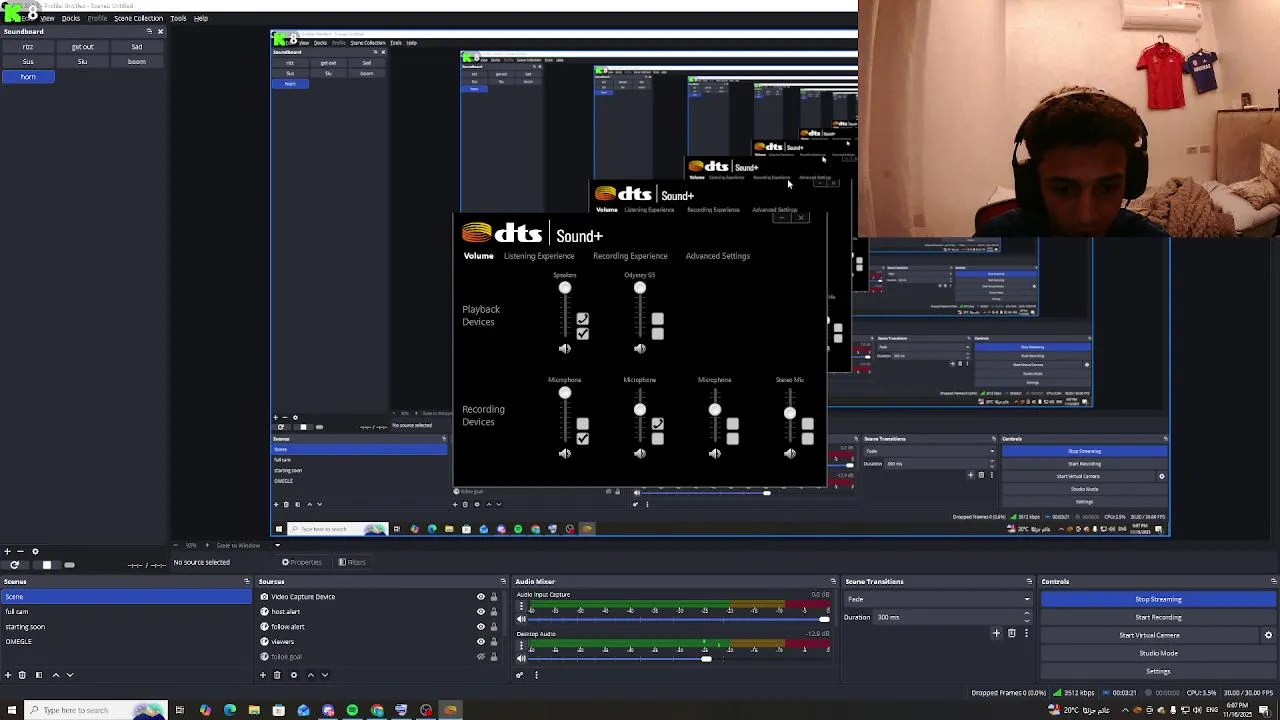Move source down arrow in Sources dock
The height and width of the screenshot is (720, 1280).
[324, 675]
